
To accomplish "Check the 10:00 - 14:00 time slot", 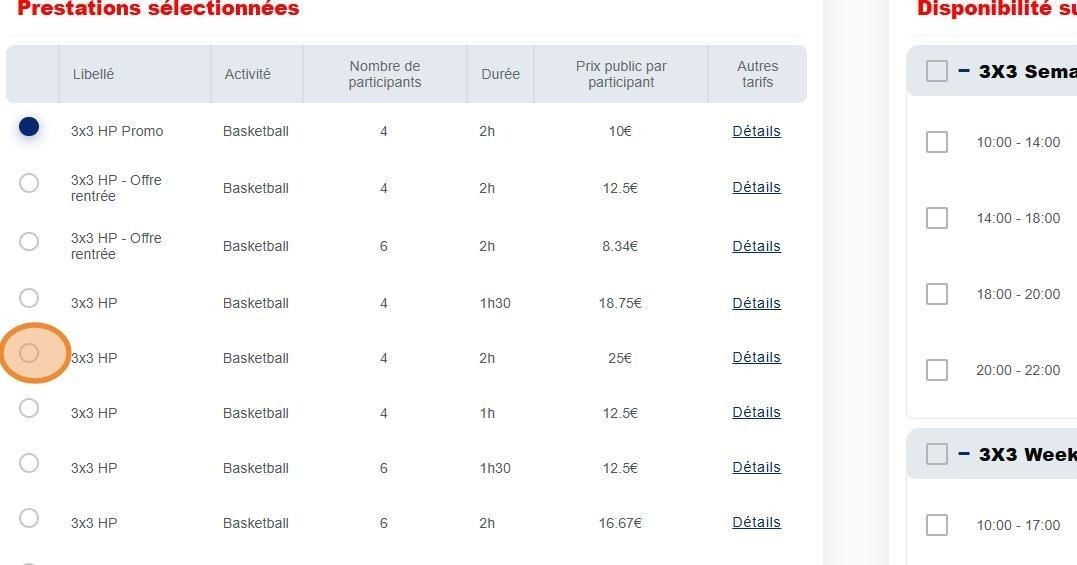I will pyautogui.click(x=937, y=142).
